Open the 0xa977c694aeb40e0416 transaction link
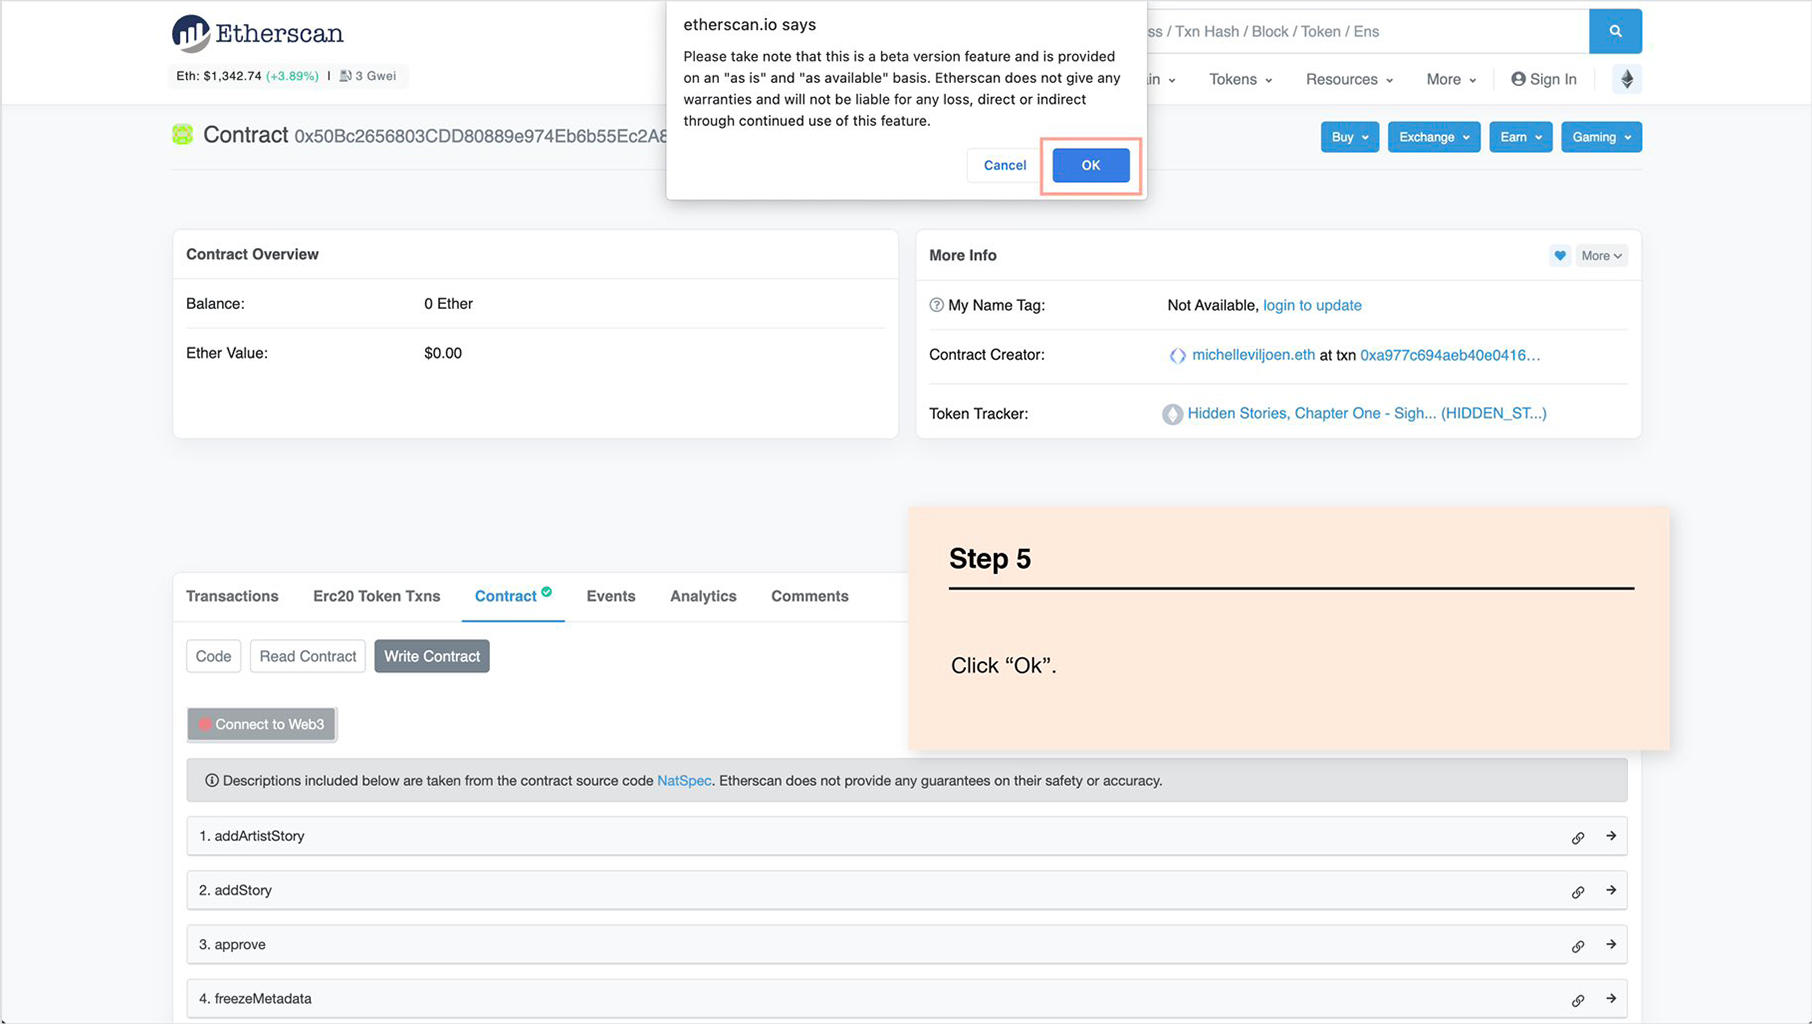 pyautogui.click(x=1450, y=355)
